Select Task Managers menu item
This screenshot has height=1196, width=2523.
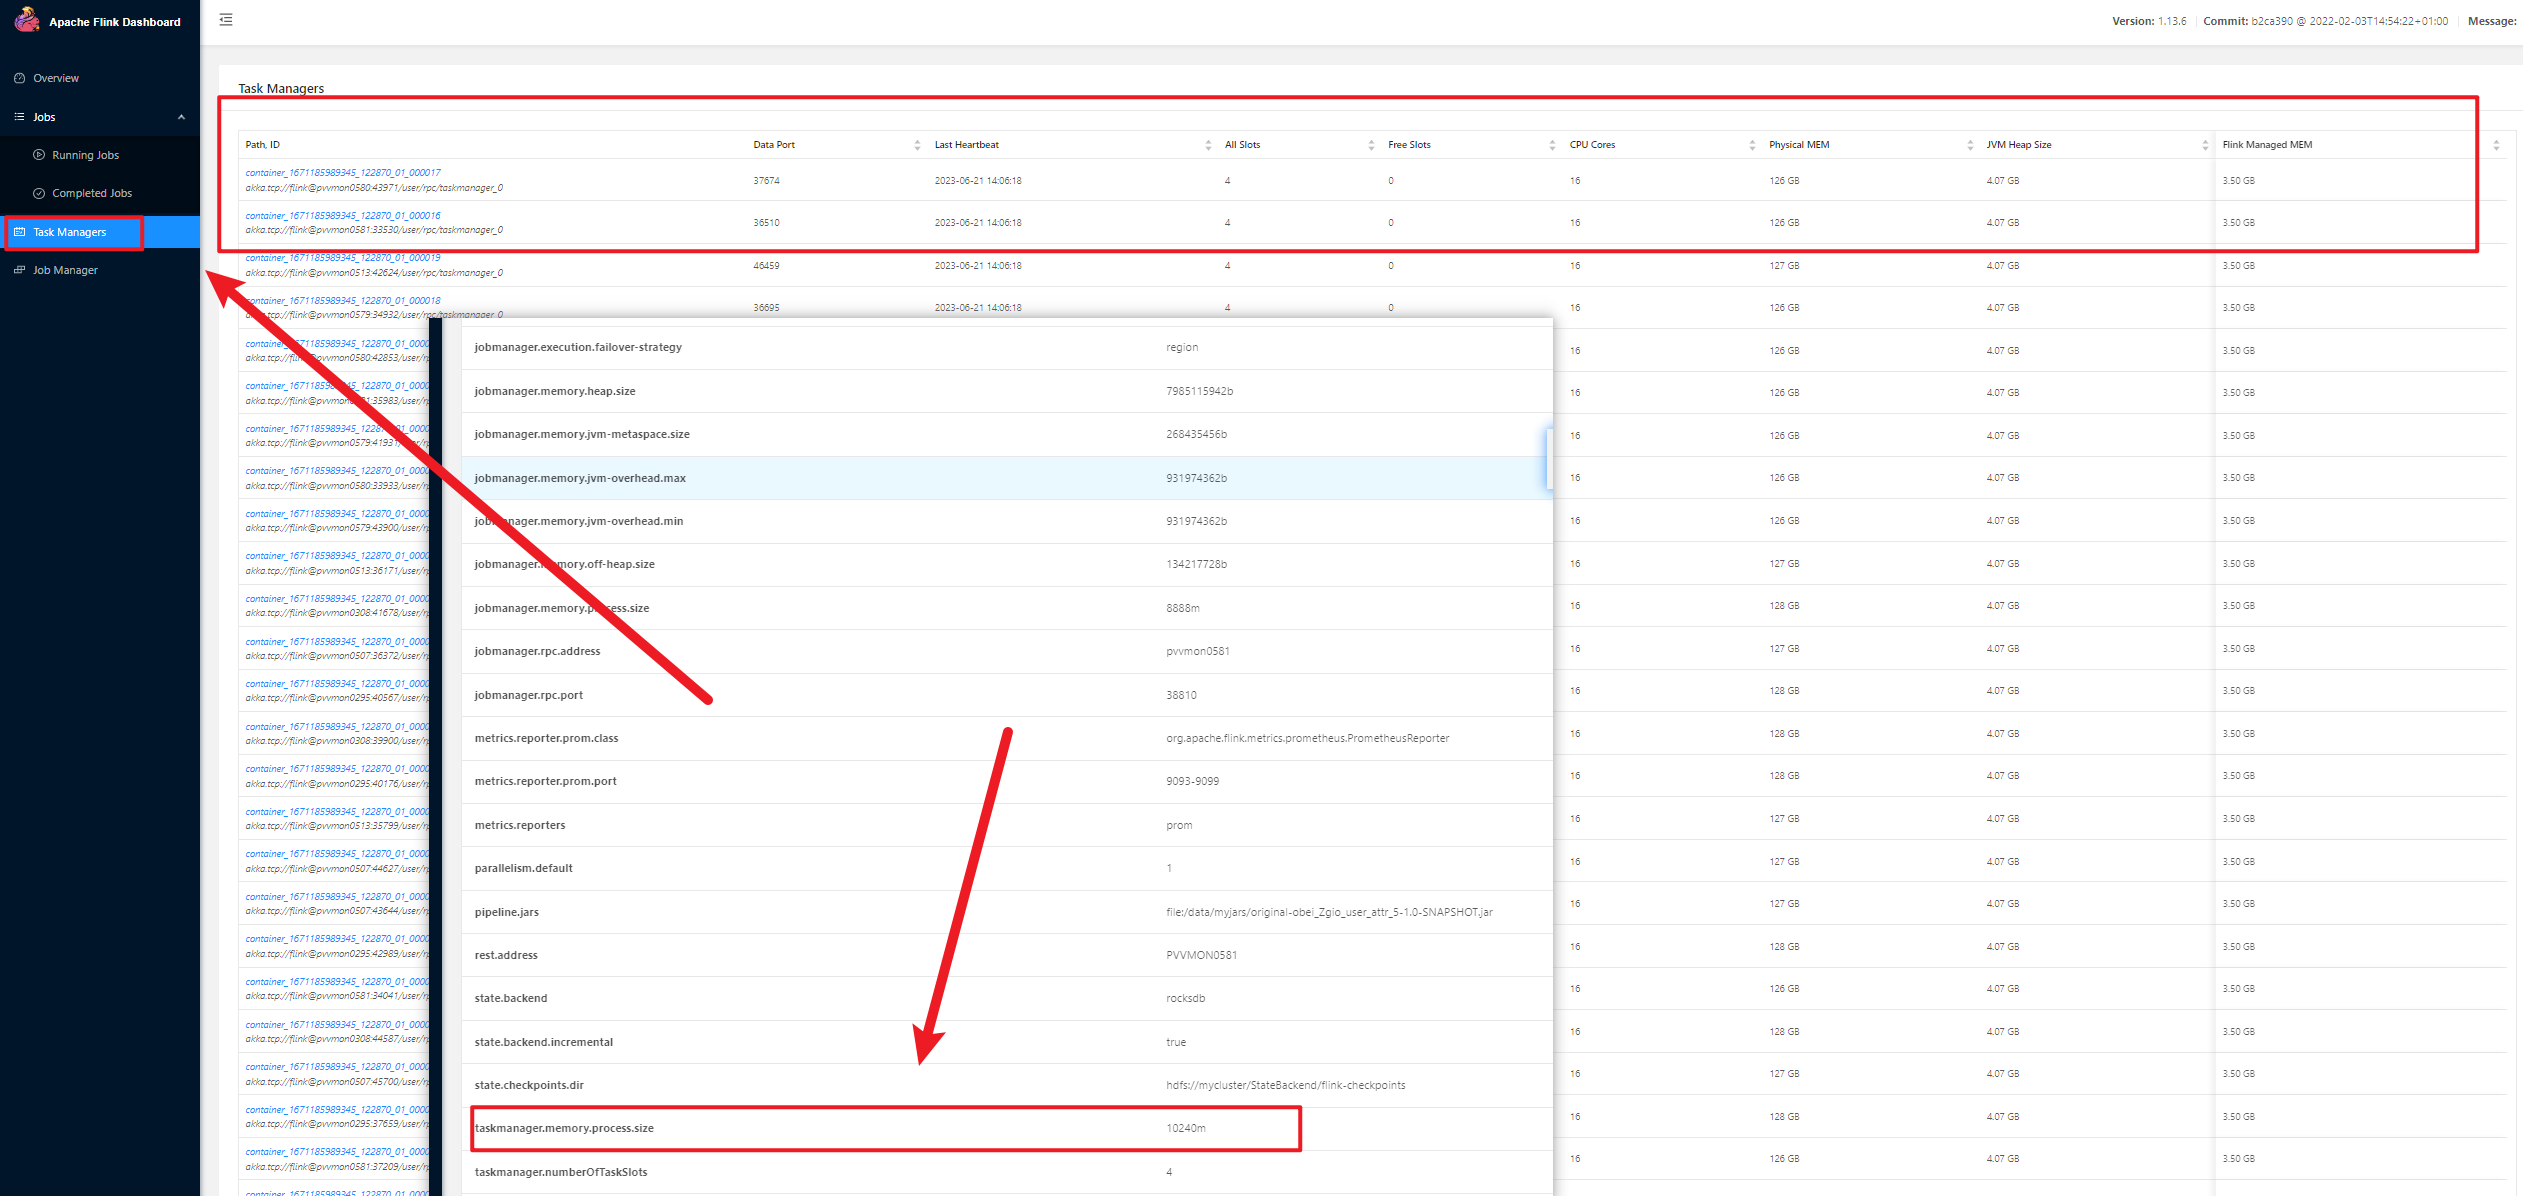(x=100, y=232)
